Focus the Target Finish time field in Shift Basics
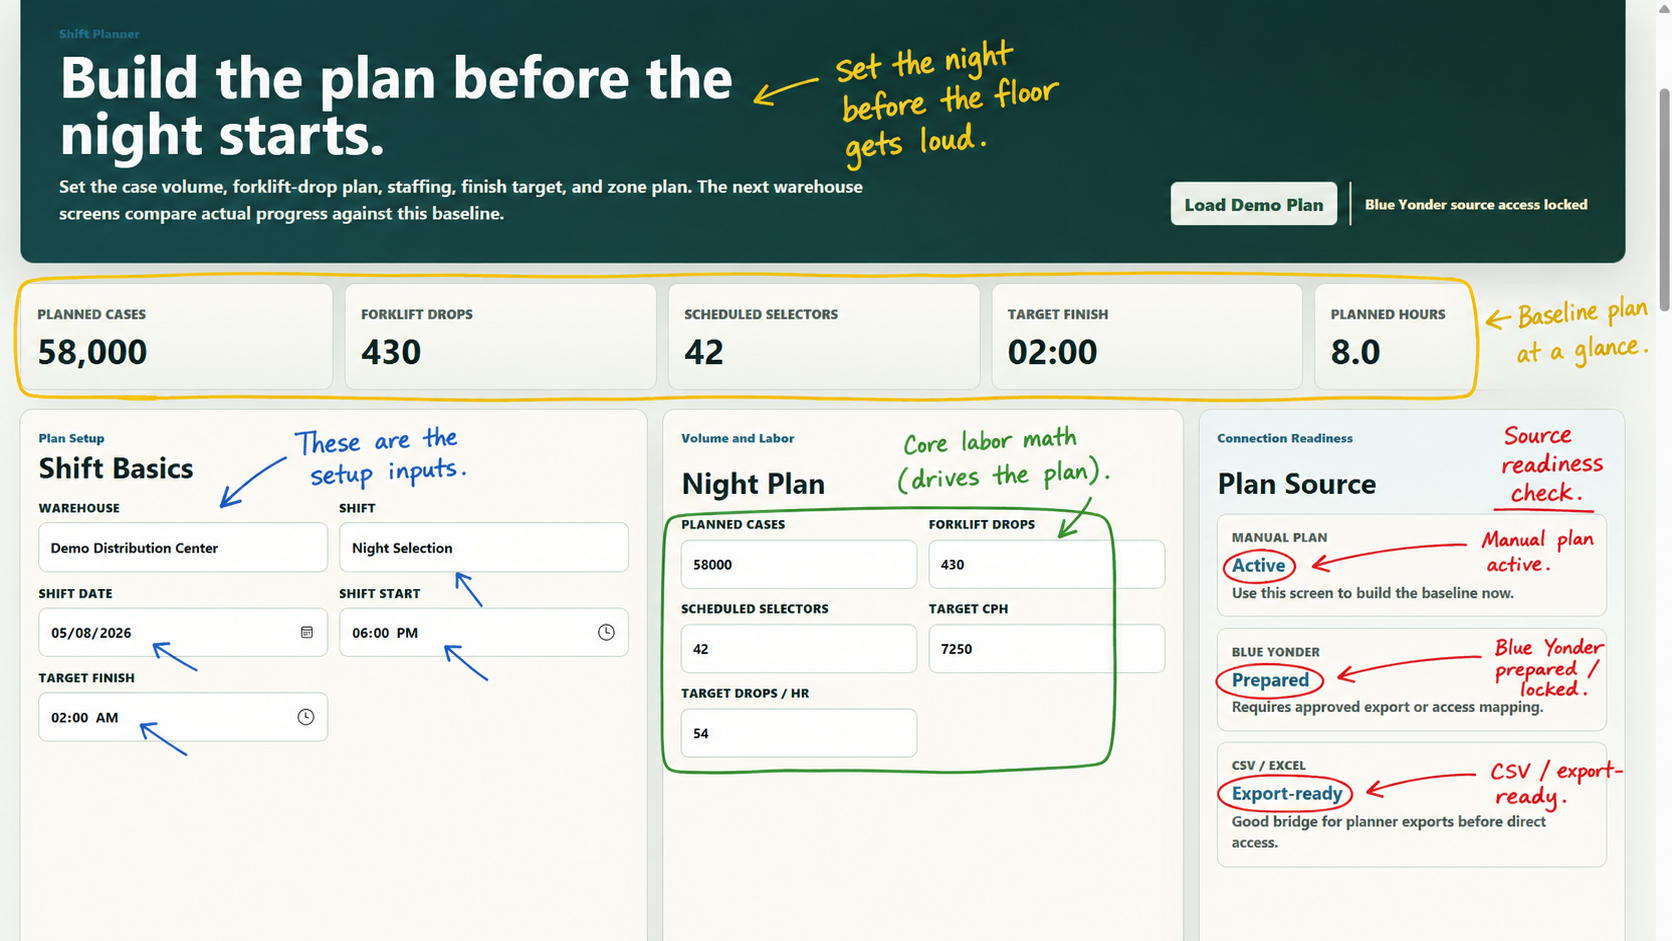1672x941 pixels. pos(183,717)
